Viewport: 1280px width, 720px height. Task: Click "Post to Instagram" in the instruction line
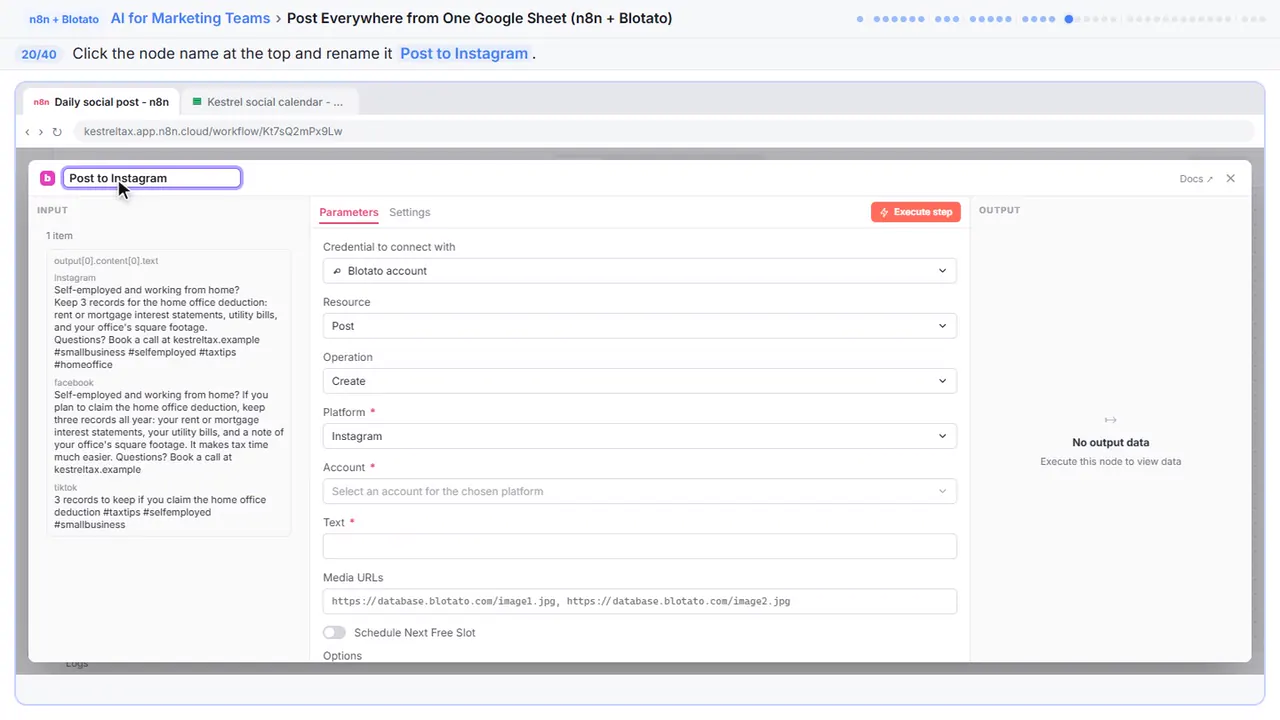[x=464, y=54]
